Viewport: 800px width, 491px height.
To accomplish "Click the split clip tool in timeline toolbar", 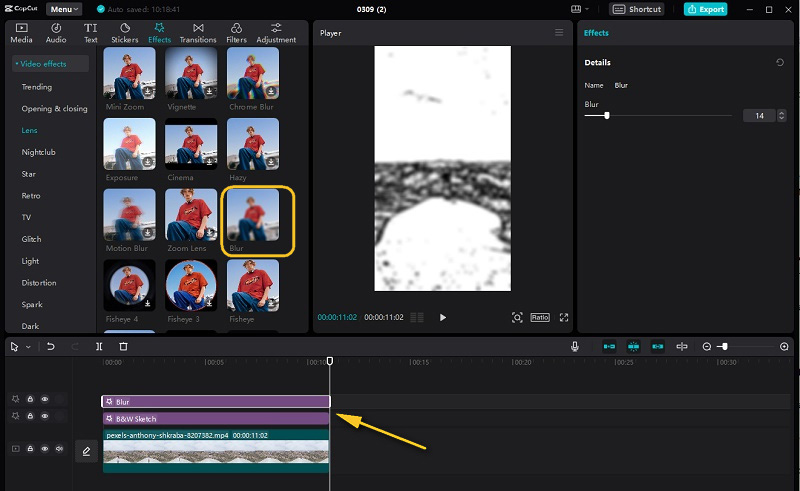I will coord(99,347).
